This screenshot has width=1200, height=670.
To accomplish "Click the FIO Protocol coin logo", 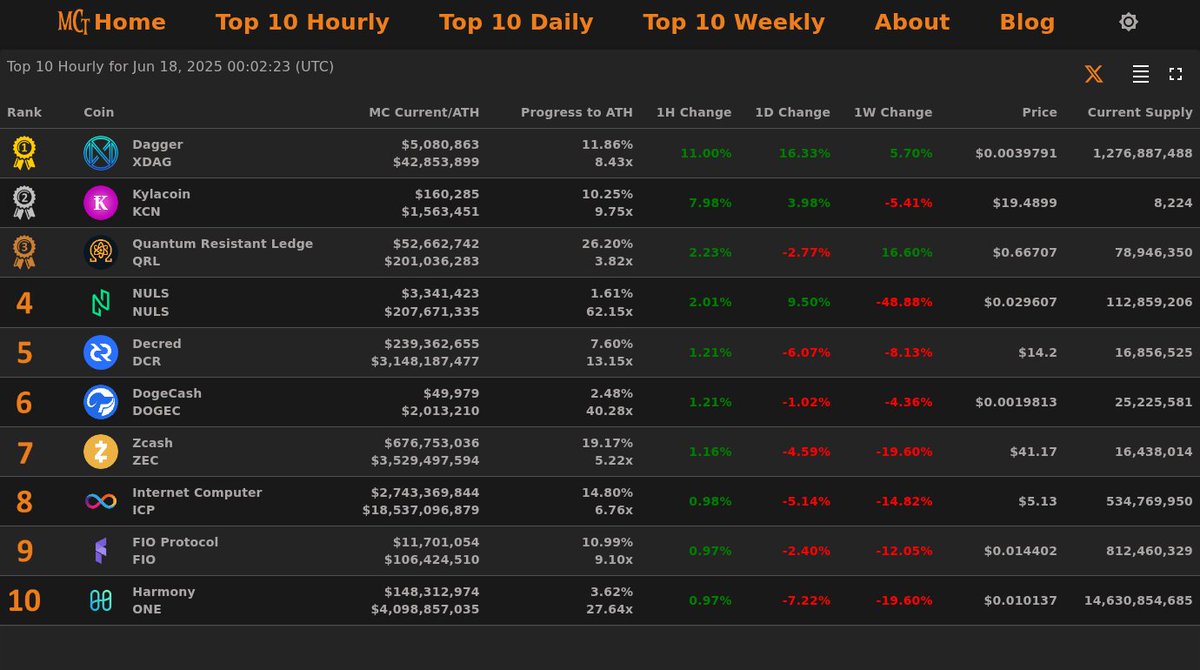I will click(x=101, y=551).
